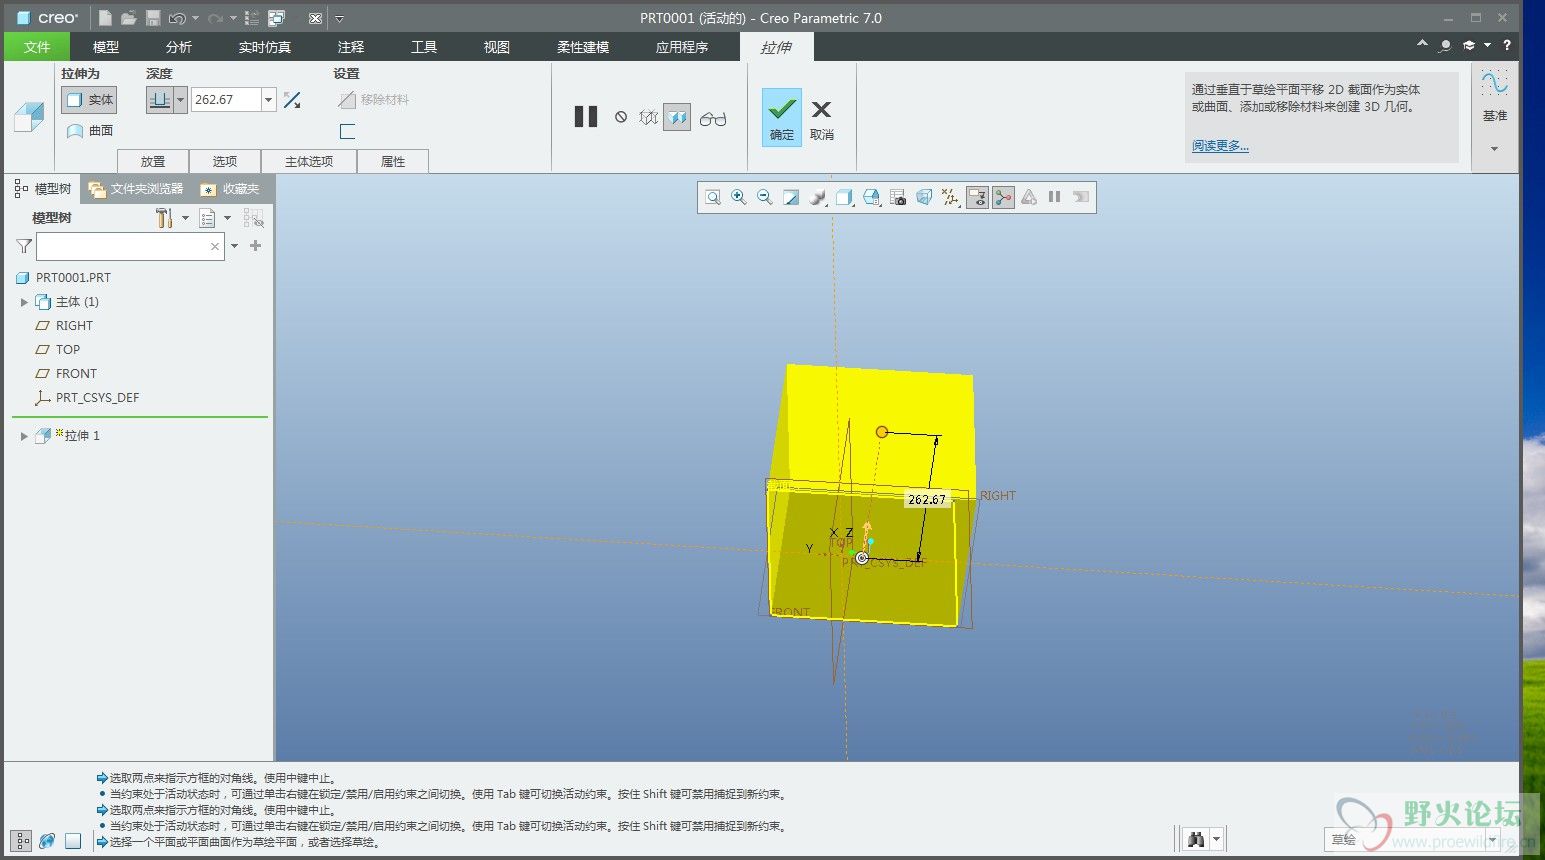Flip depth direction icon next to depth value
1545x860 pixels.
click(x=292, y=100)
